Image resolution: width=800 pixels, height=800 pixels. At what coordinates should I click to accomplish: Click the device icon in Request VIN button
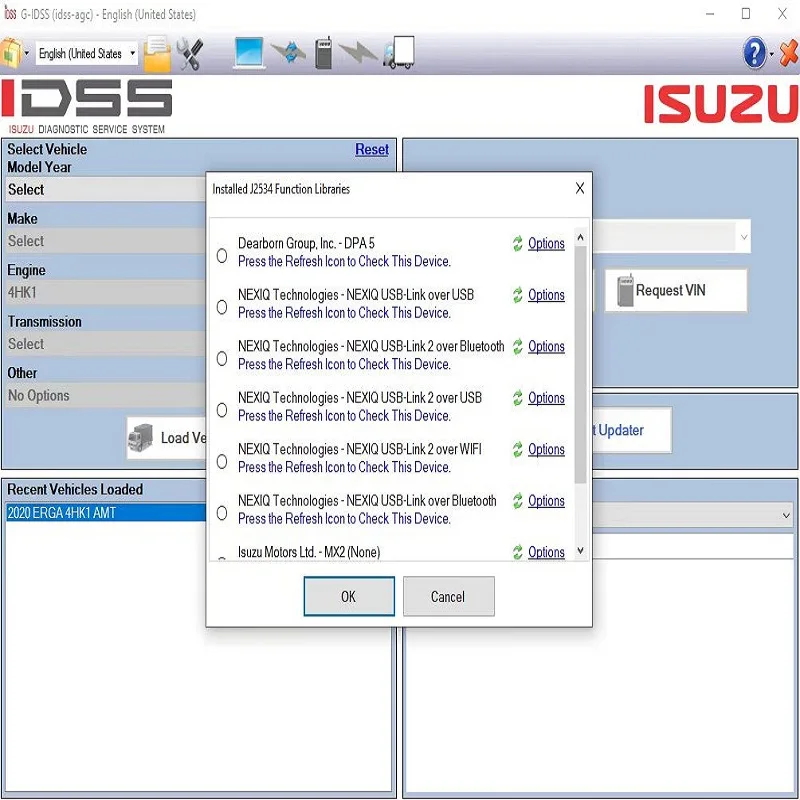coord(625,290)
